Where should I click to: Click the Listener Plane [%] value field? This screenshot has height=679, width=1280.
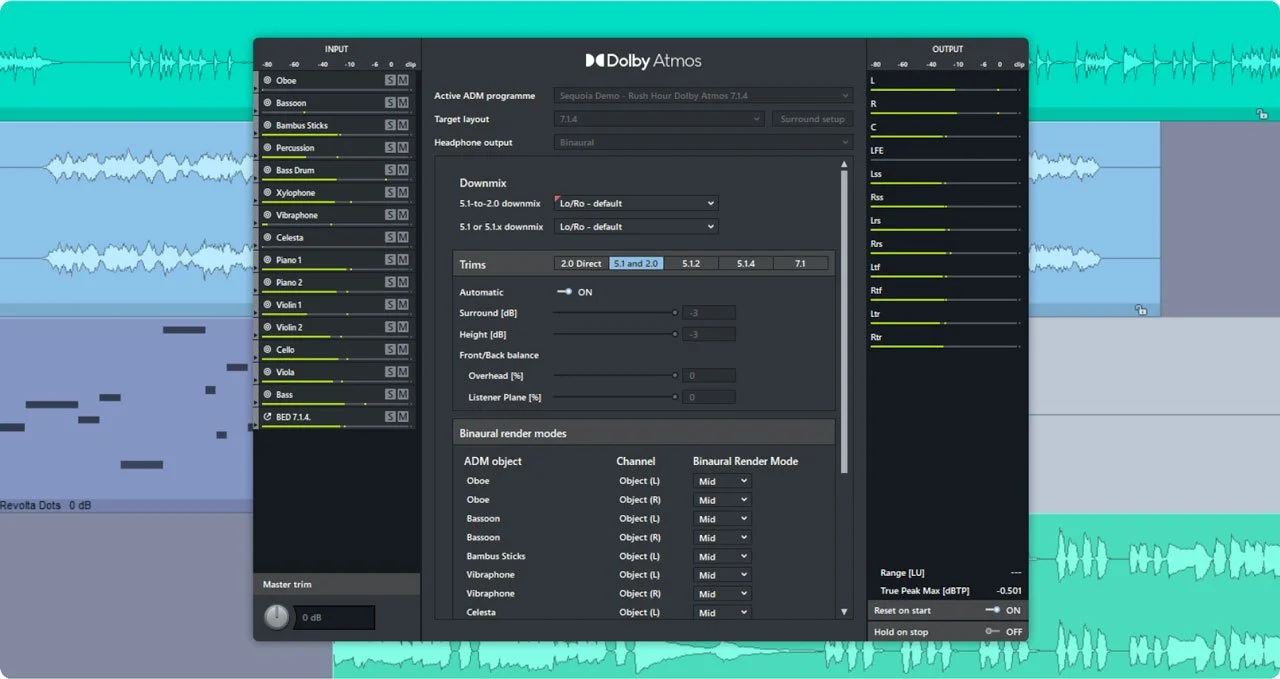(709, 397)
